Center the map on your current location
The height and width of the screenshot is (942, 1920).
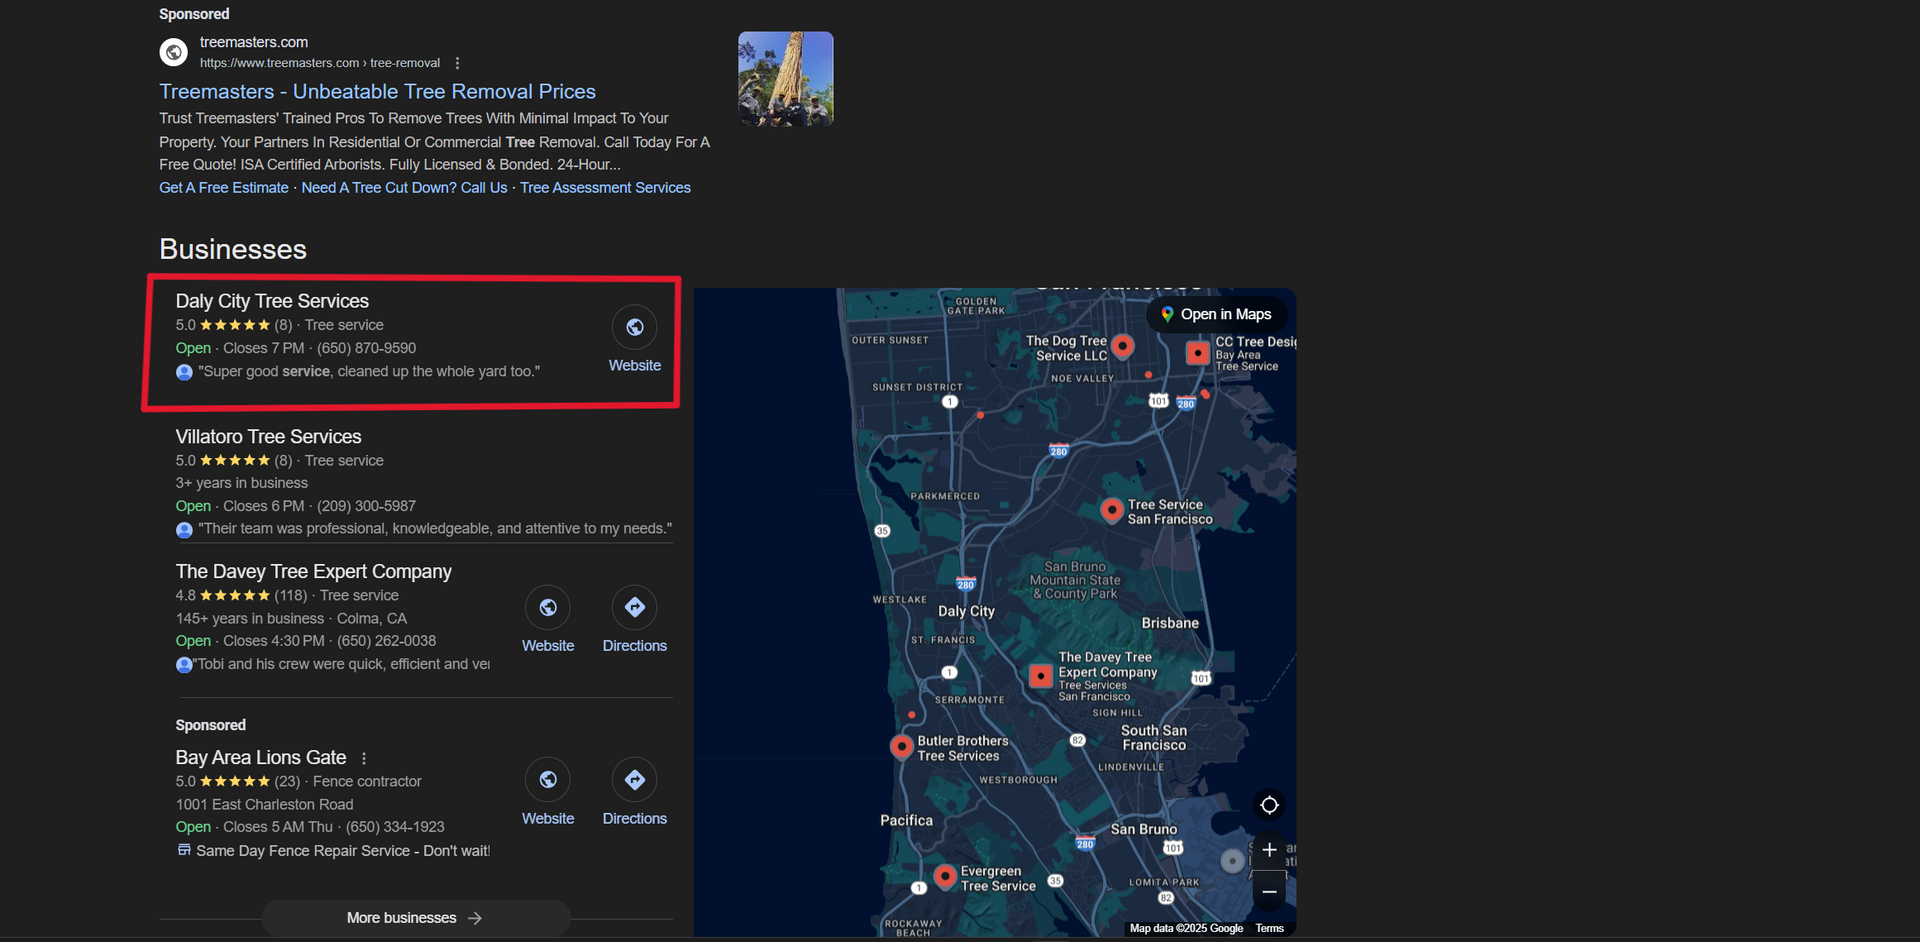click(x=1269, y=805)
